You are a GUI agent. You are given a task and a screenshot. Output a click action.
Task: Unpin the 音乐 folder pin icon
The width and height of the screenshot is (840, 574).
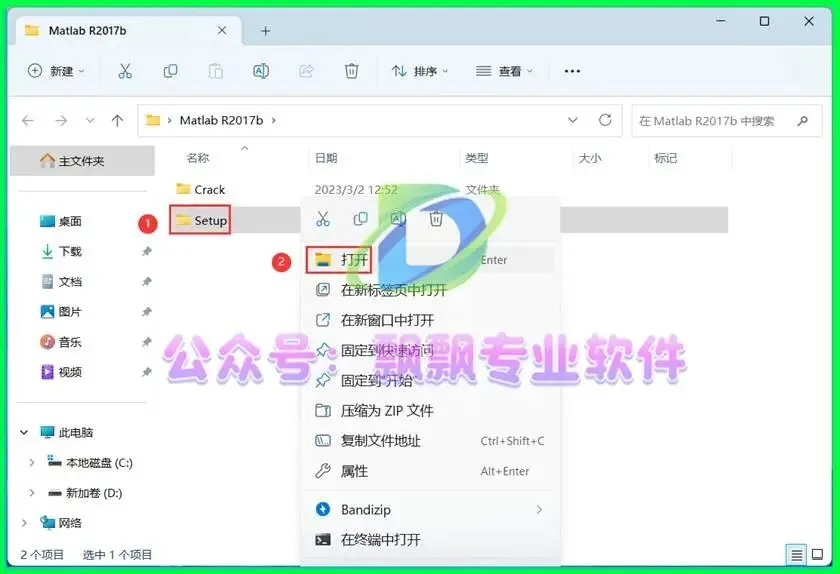[146, 341]
